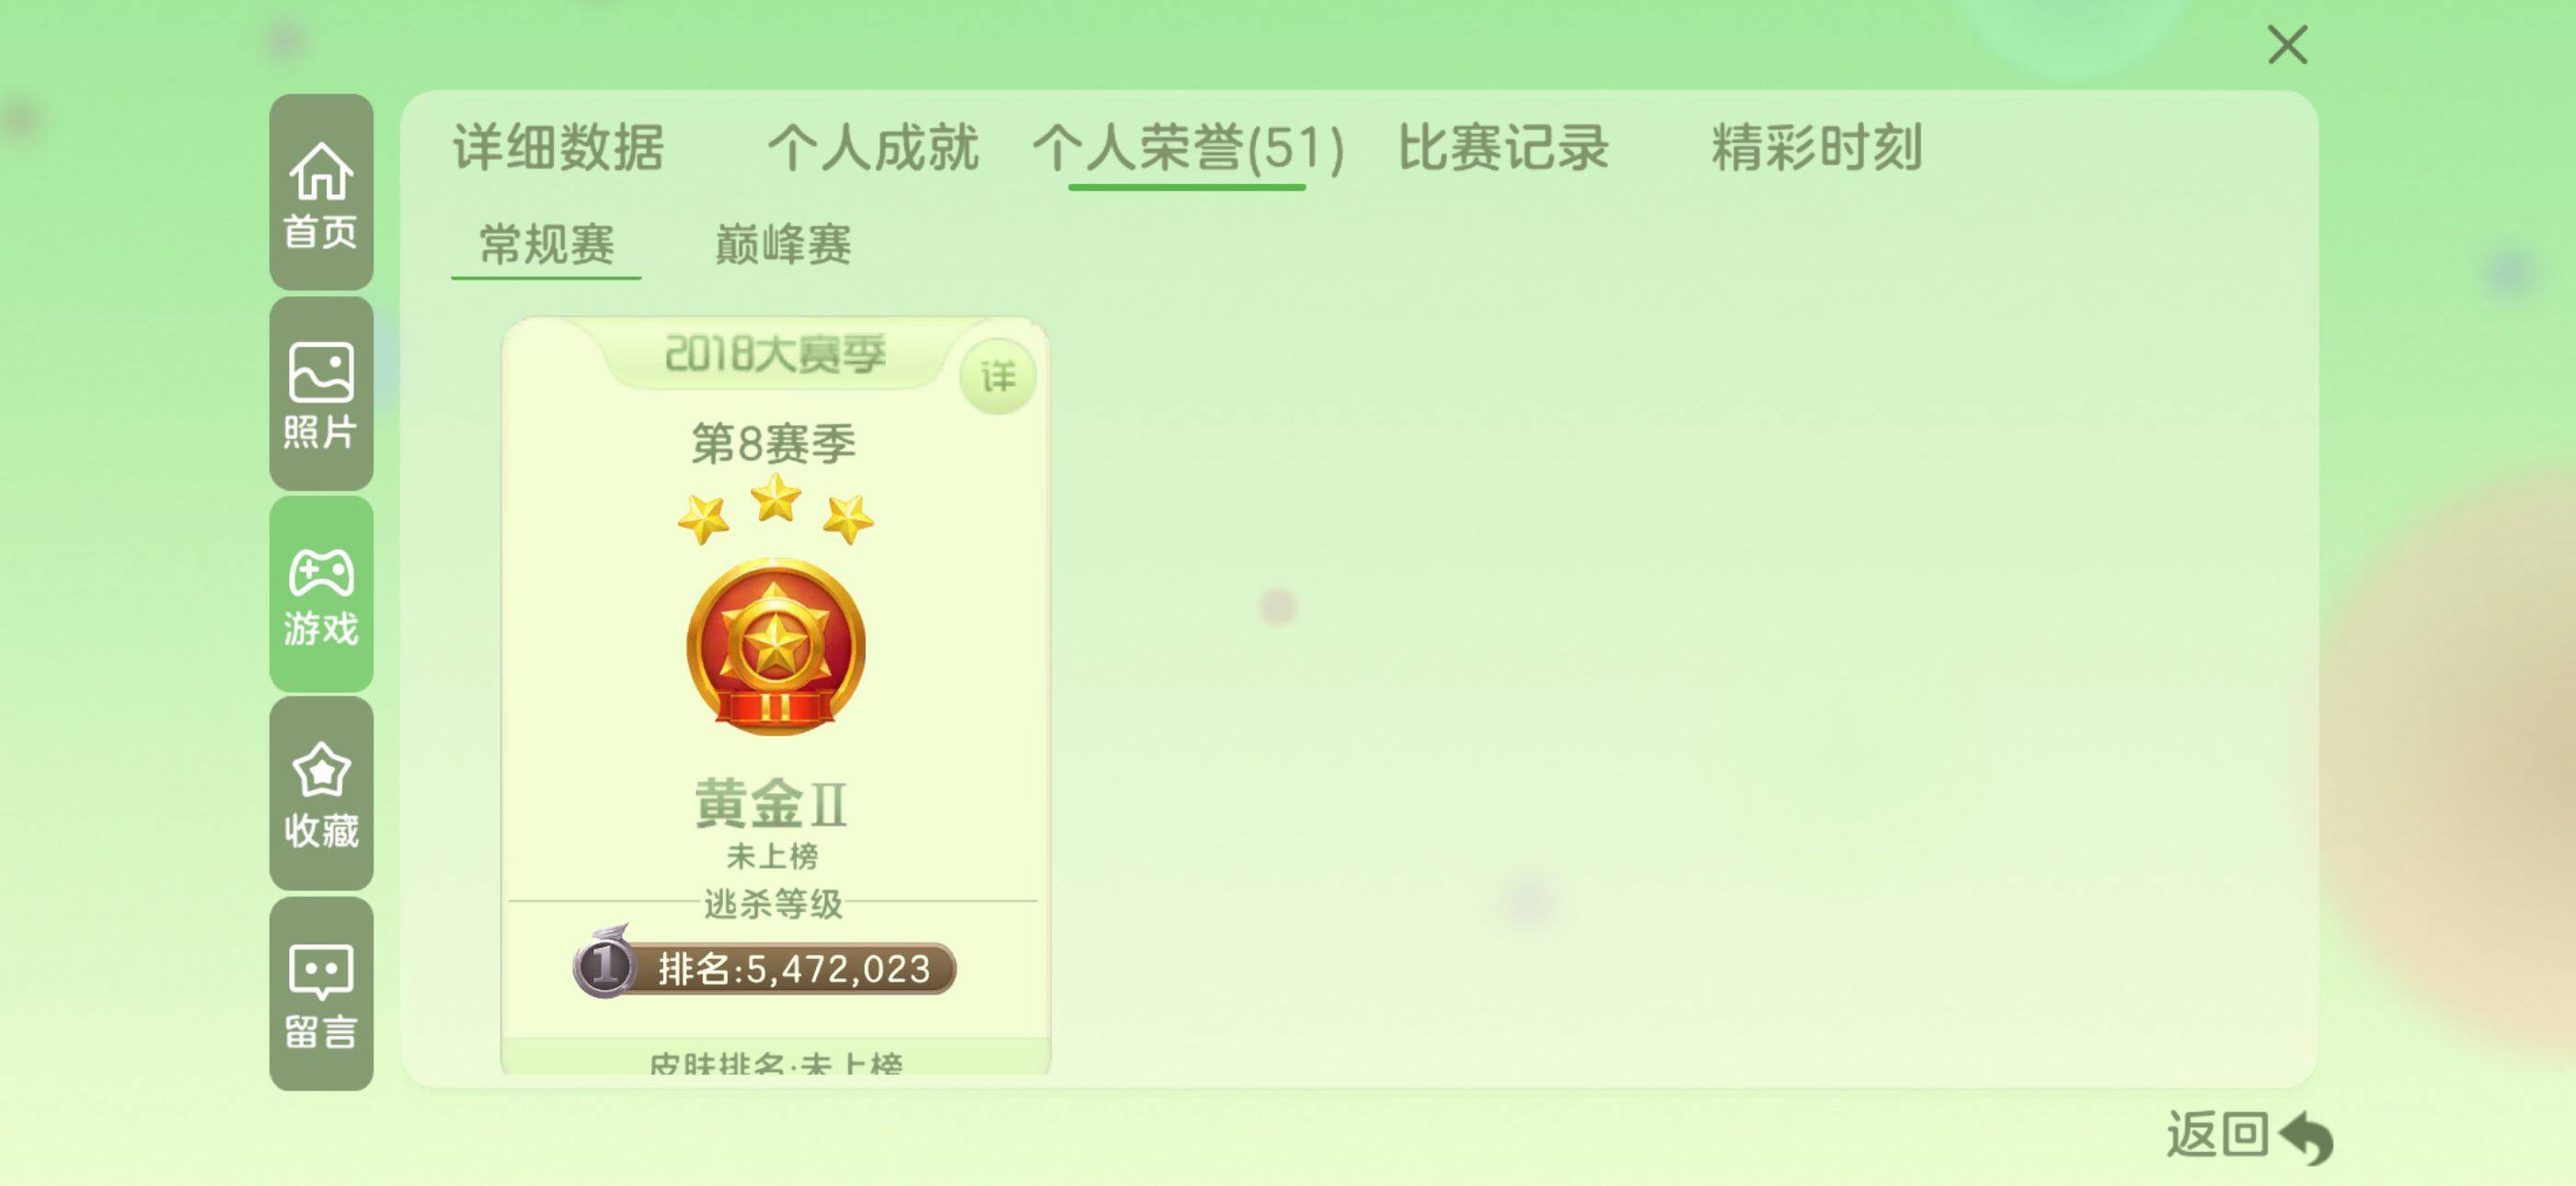Open the 比赛记录 tab
The image size is (2576, 1186).
(x=1502, y=147)
